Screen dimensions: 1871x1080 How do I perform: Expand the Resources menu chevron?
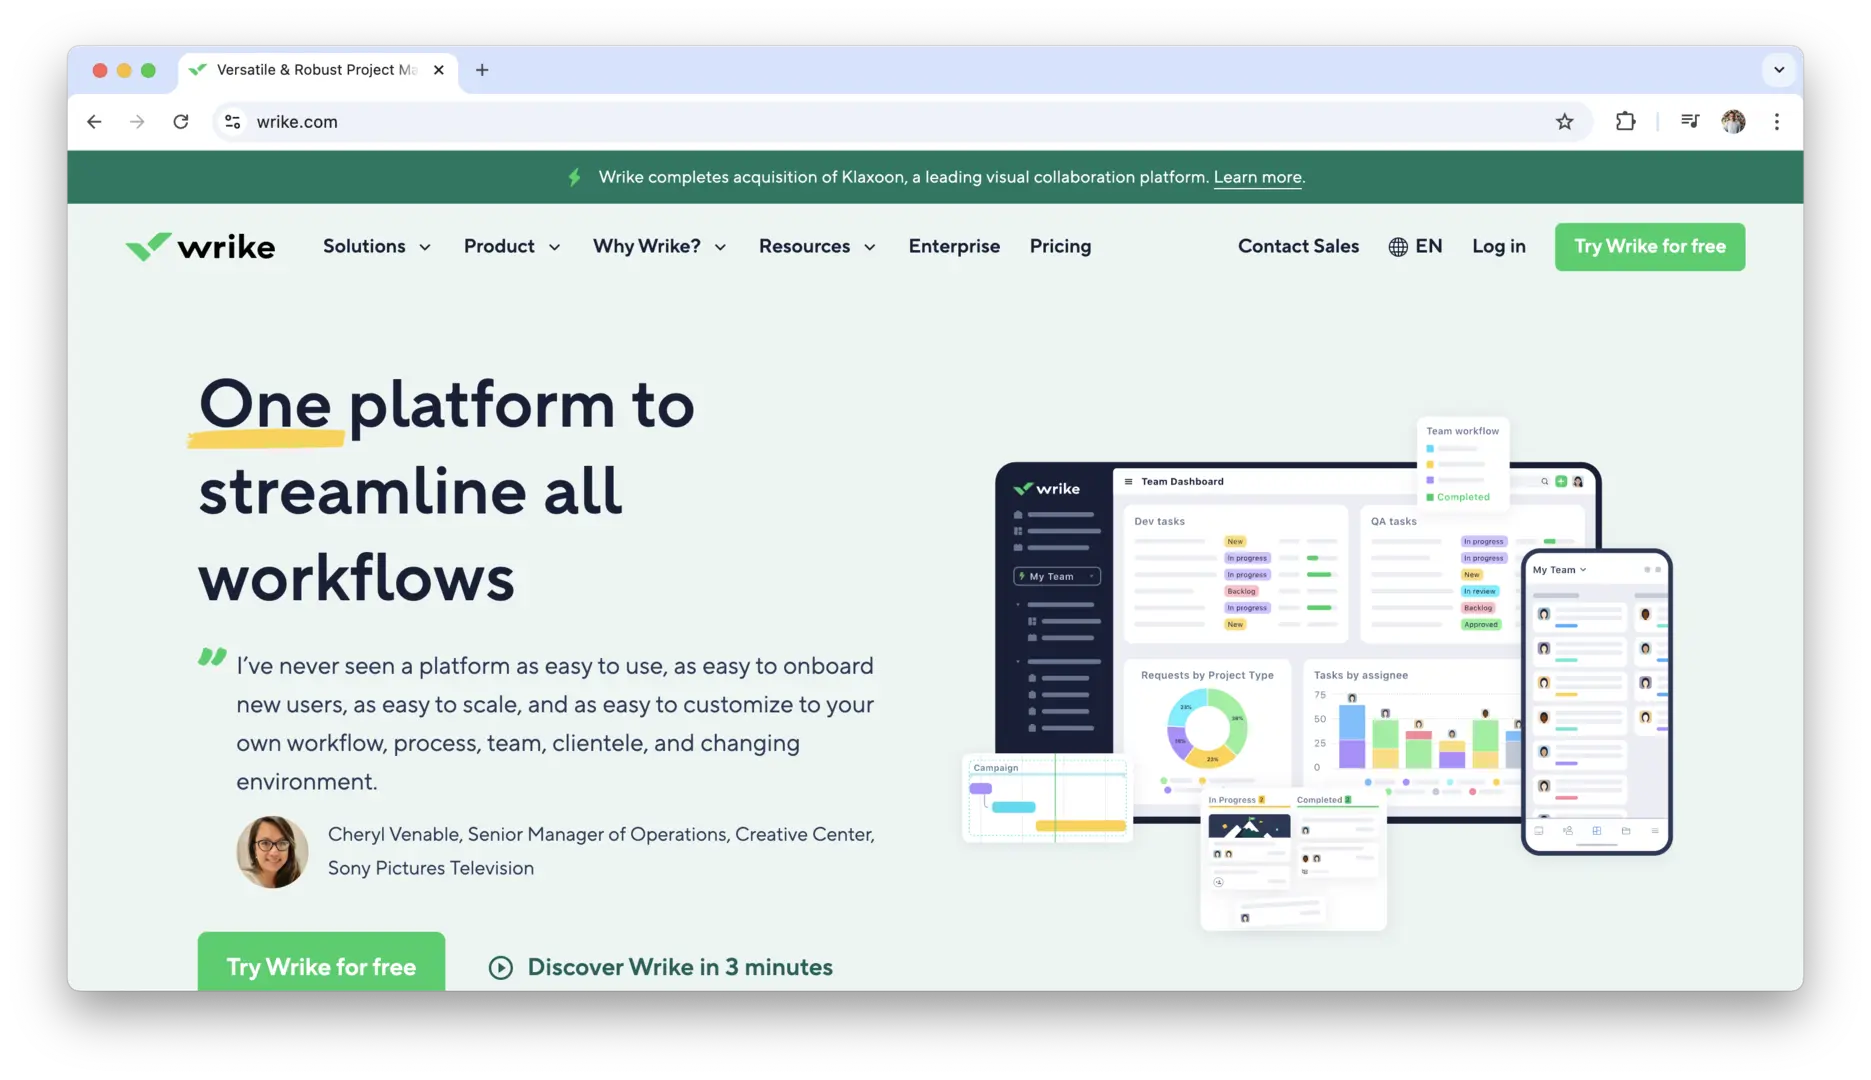click(x=870, y=248)
